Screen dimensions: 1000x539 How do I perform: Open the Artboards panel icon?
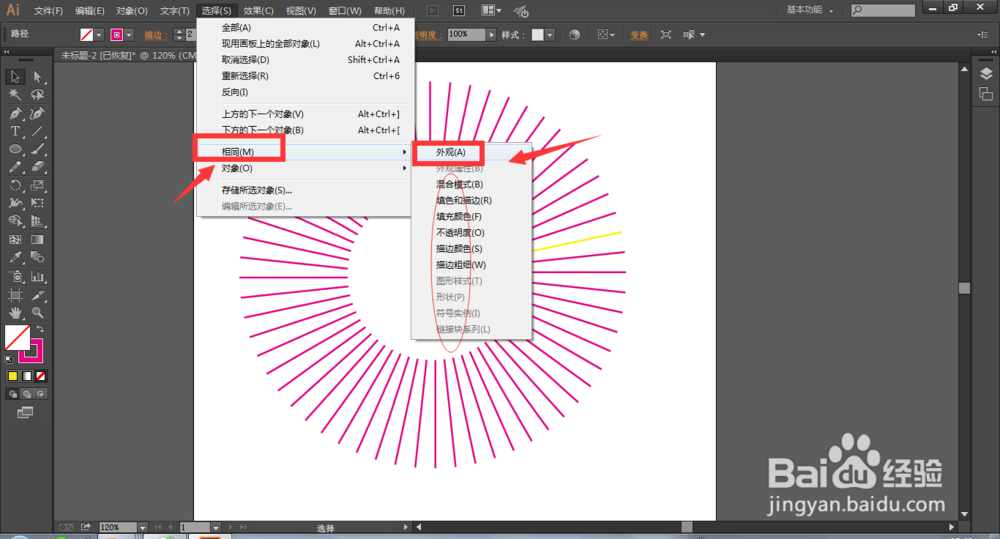986,94
